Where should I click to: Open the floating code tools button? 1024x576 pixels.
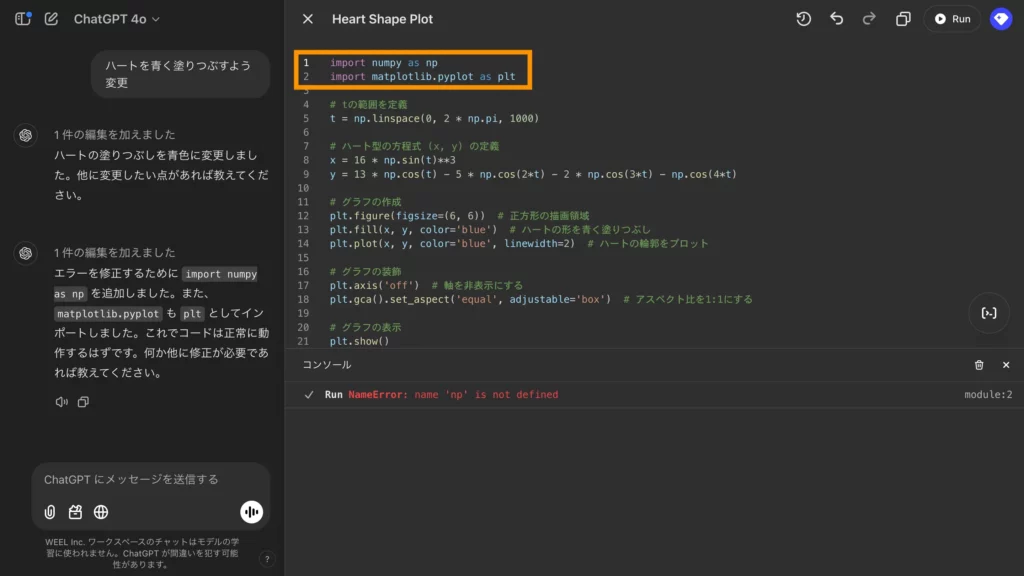click(x=988, y=313)
